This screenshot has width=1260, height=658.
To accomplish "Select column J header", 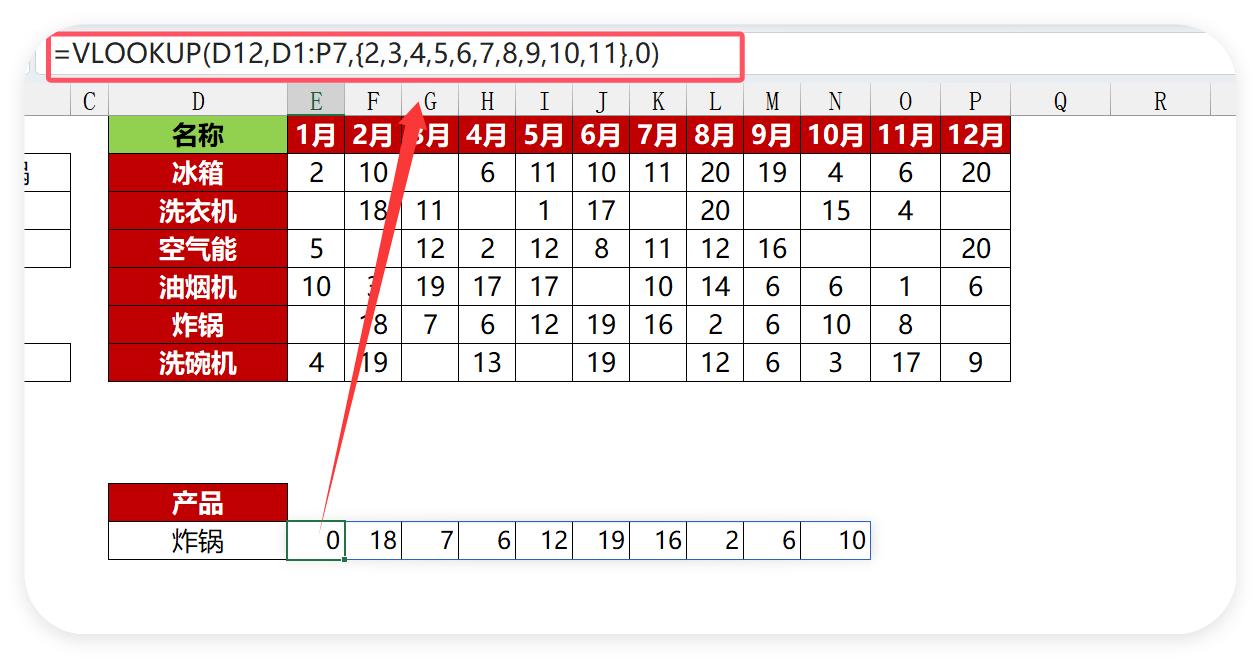I will pos(601,100).
